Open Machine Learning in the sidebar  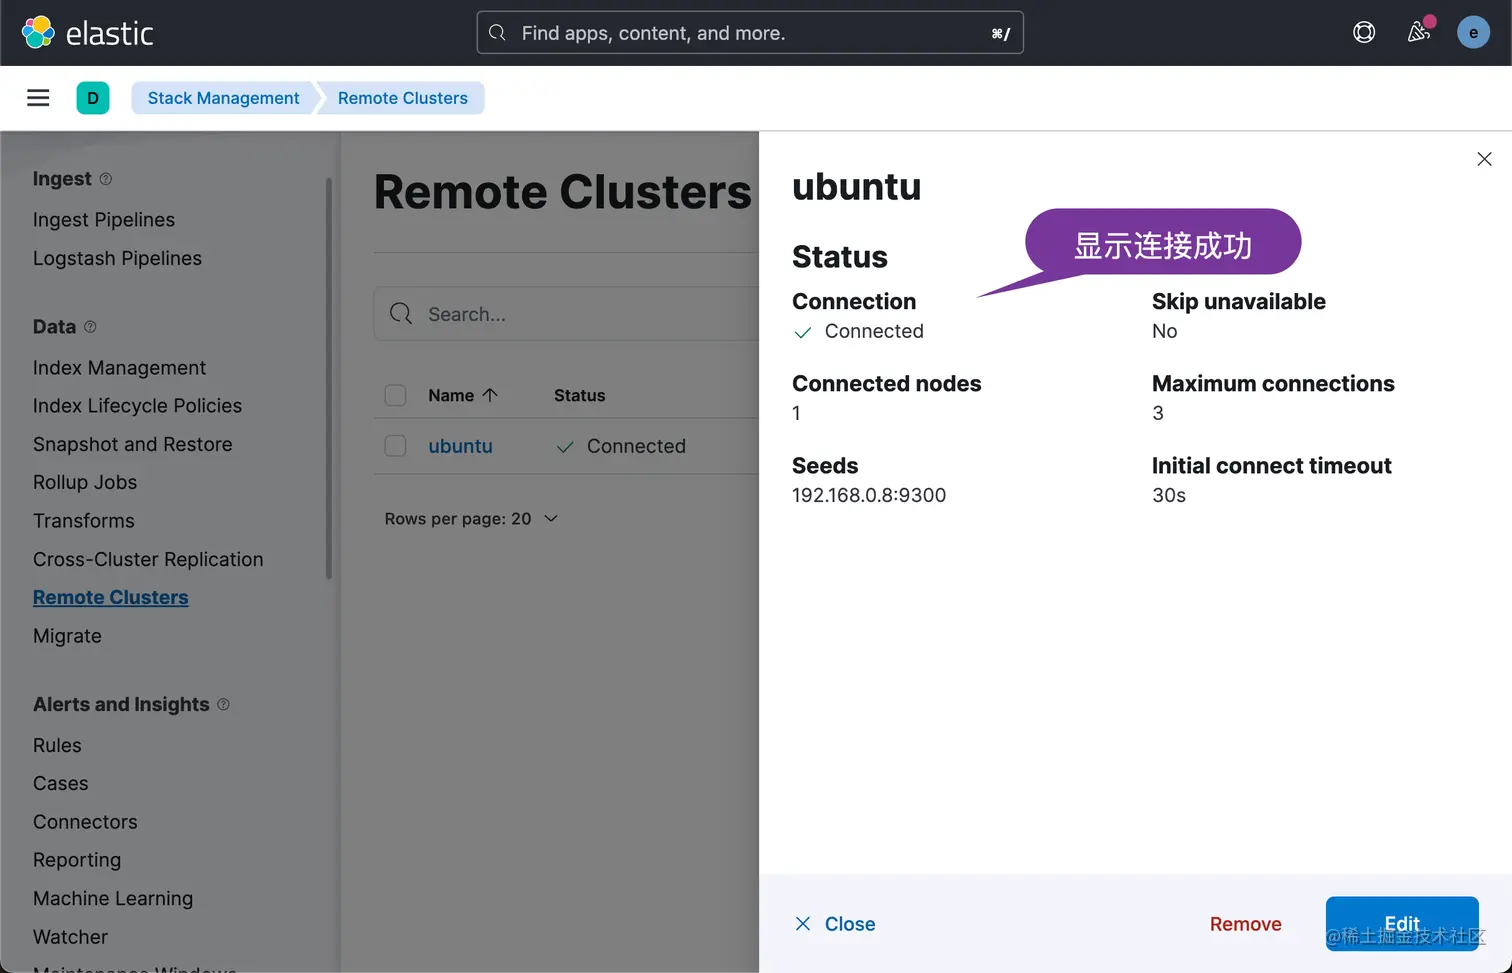click(113, 898)
